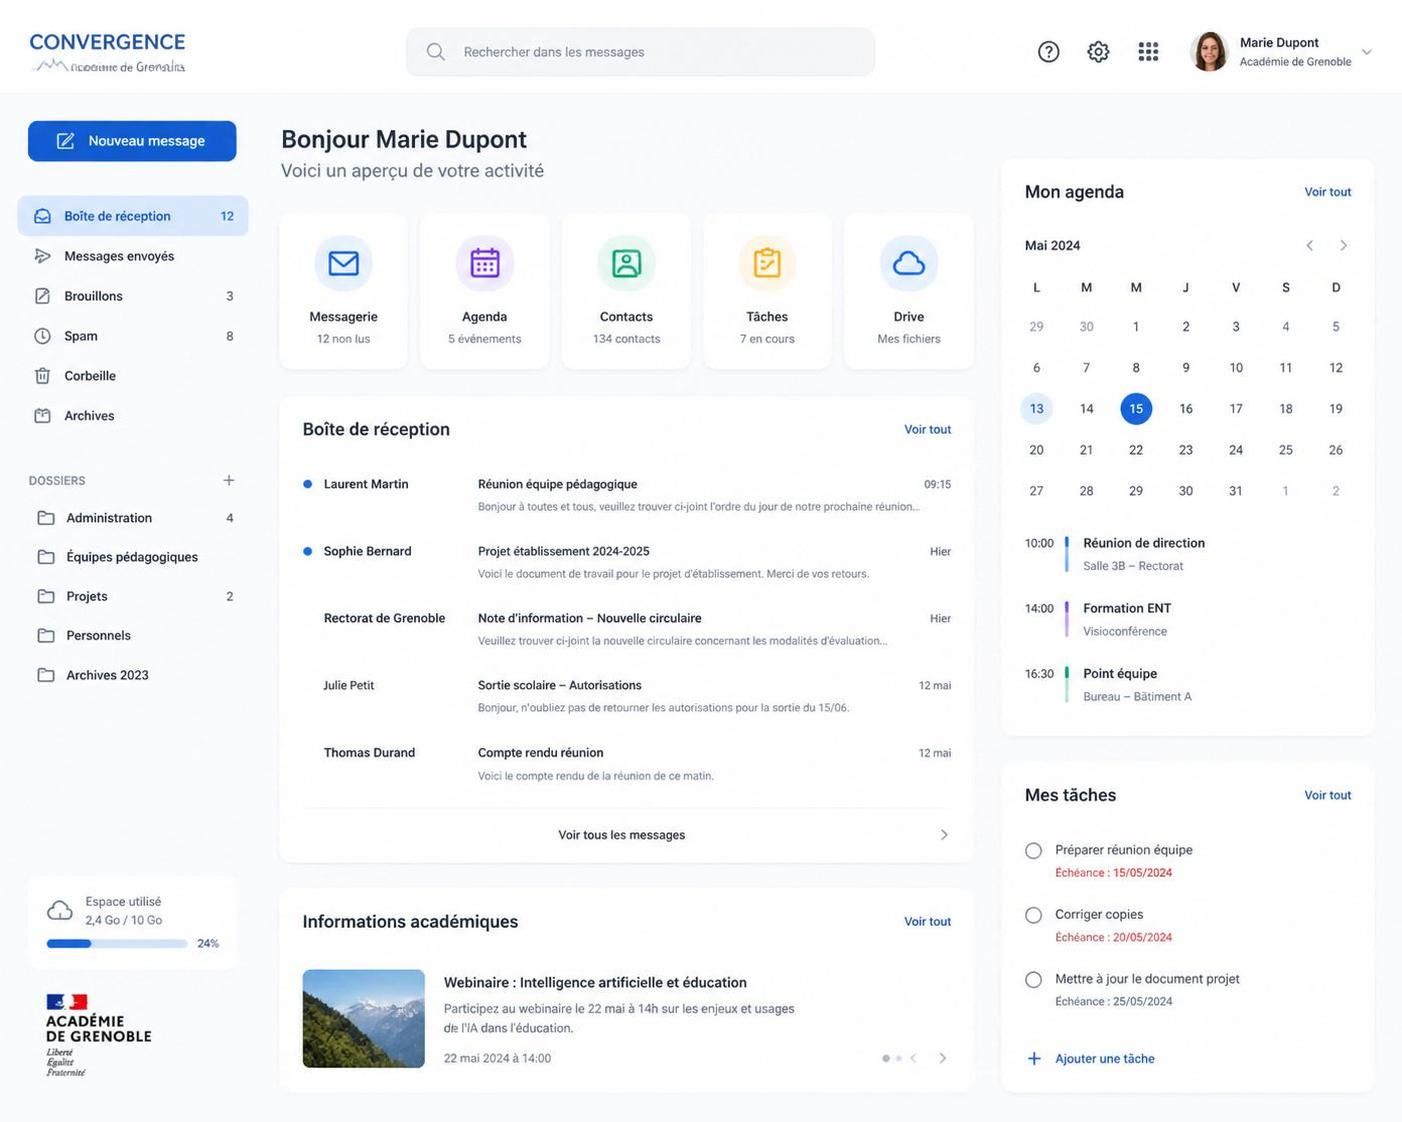Open the Équipes pédagogiques folder
1402x1122 pixels.
(x=133, y=557)
